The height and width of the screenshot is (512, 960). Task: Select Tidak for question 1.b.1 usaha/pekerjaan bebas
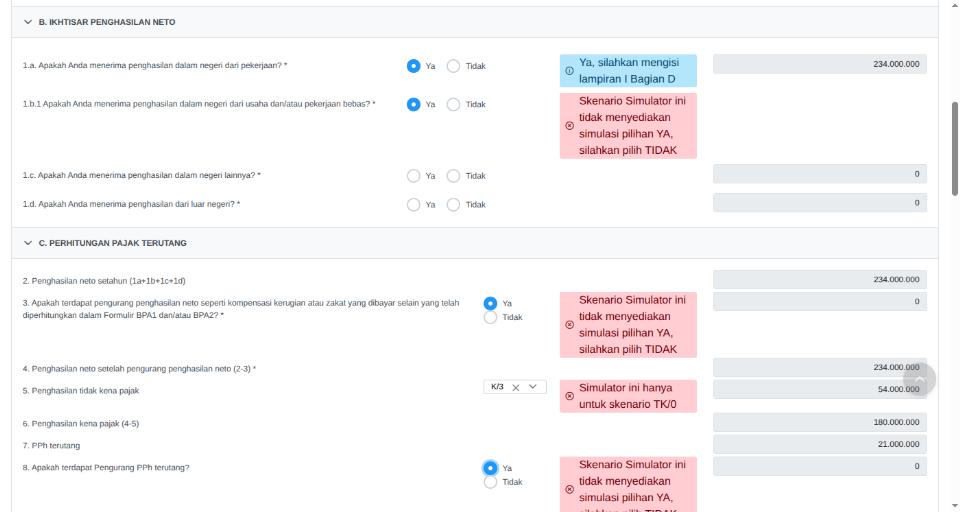pos(453,105)
